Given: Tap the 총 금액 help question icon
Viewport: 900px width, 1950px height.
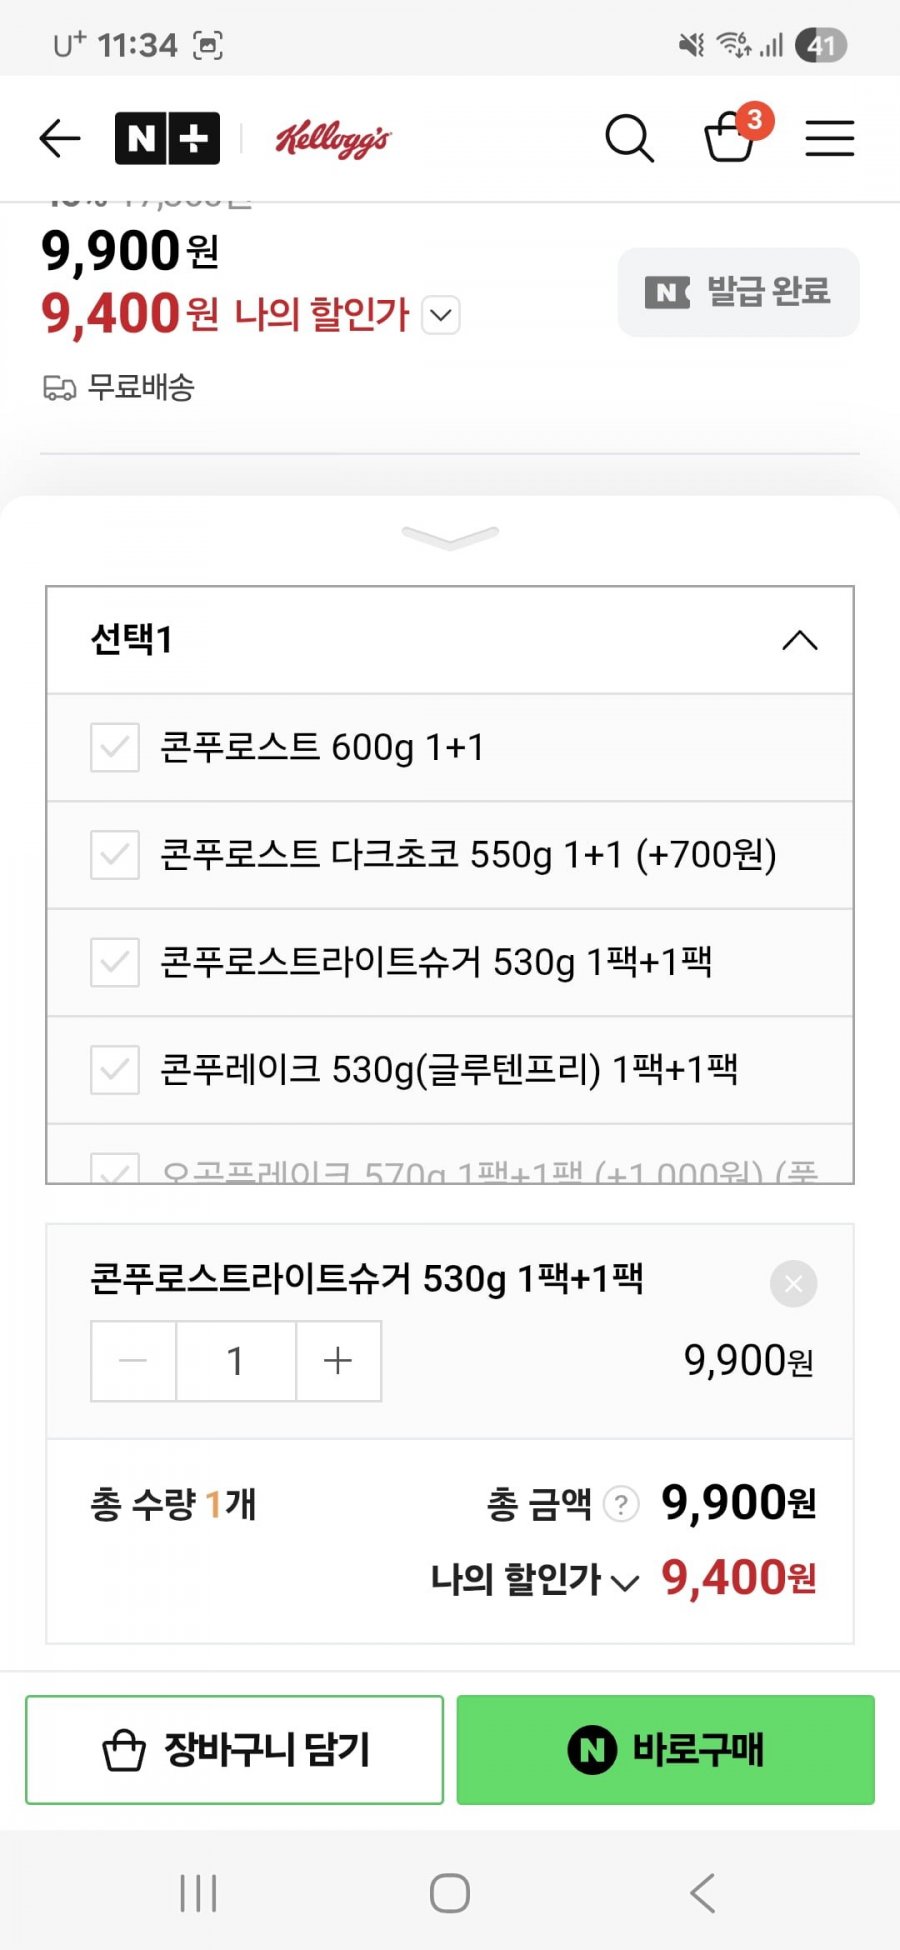Looking at the screenshot, I should tap(621, 1504).
